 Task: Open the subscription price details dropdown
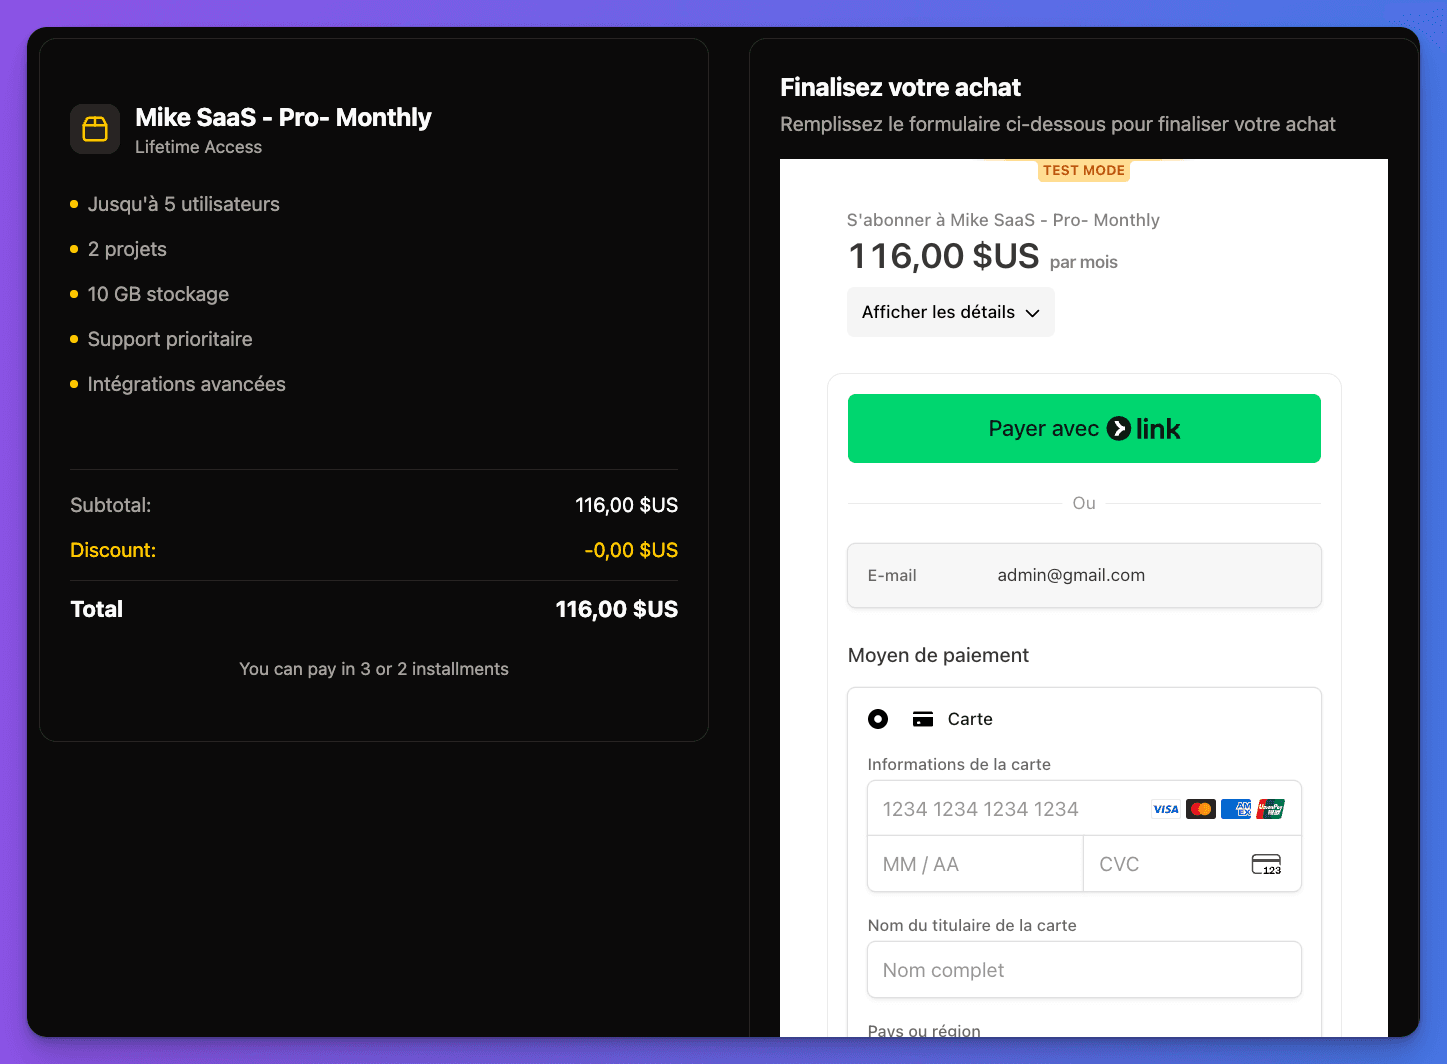click(950, 312)
